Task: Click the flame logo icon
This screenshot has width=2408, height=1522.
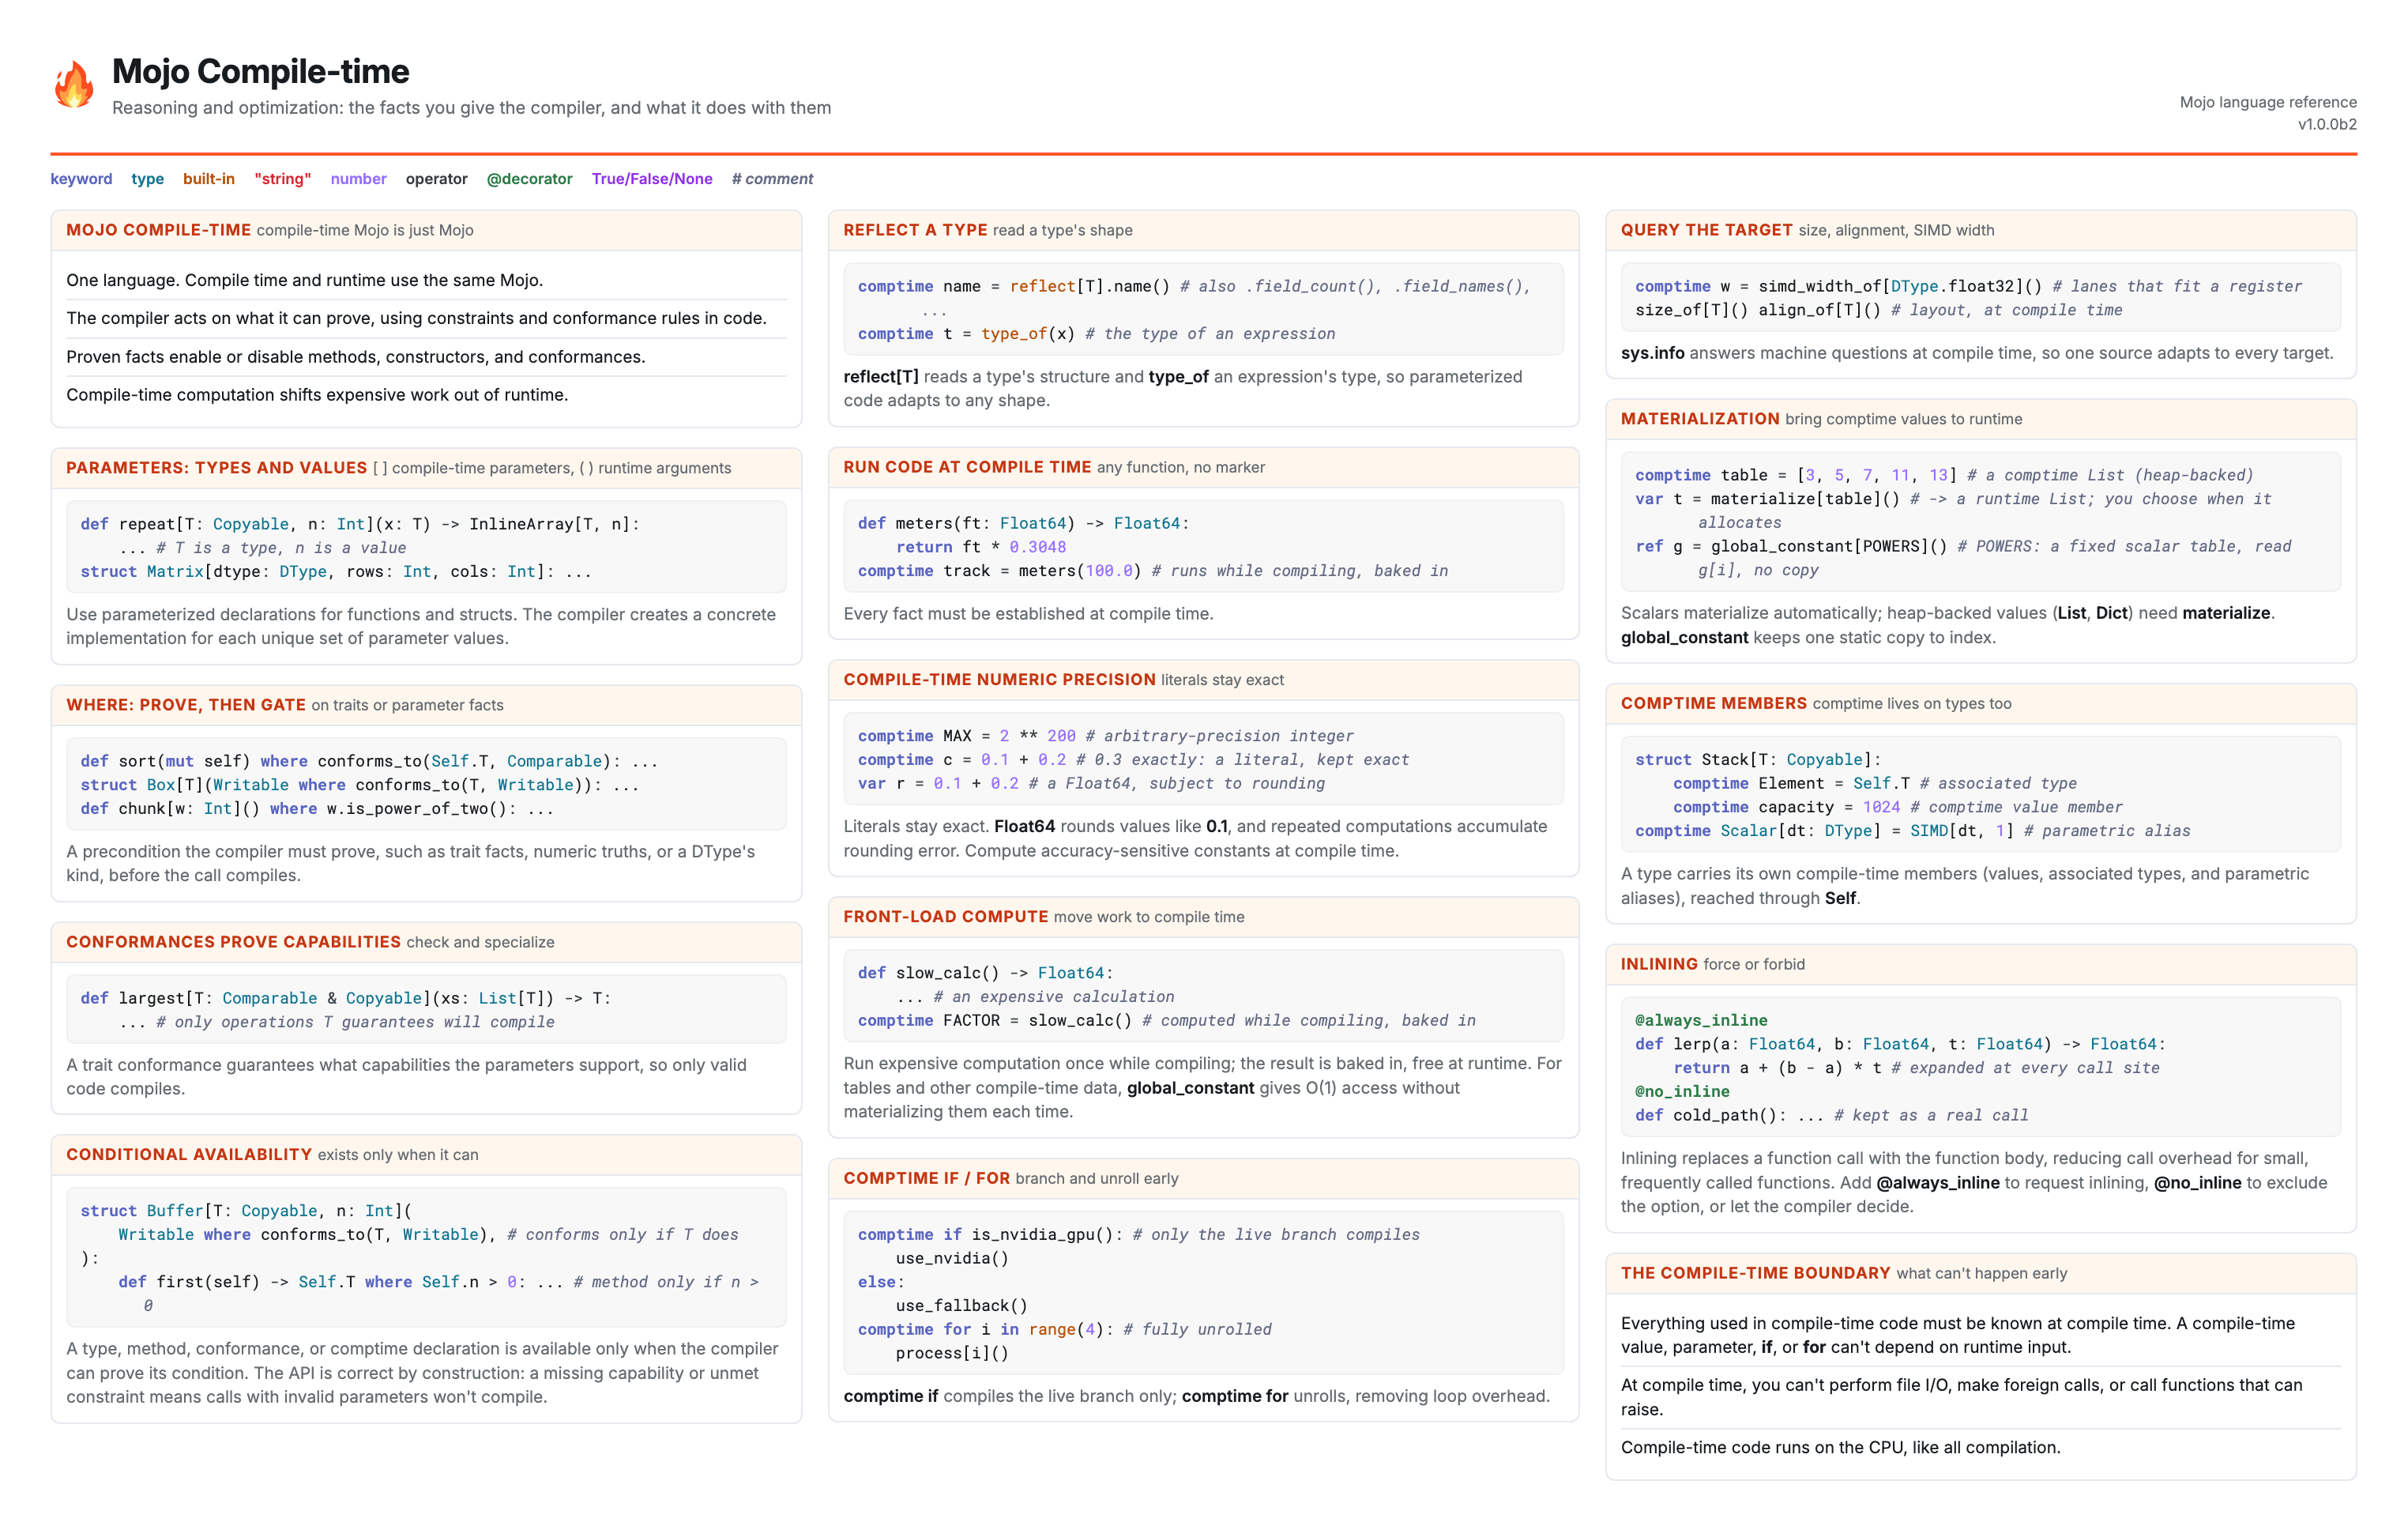Action: pos(74,84)
